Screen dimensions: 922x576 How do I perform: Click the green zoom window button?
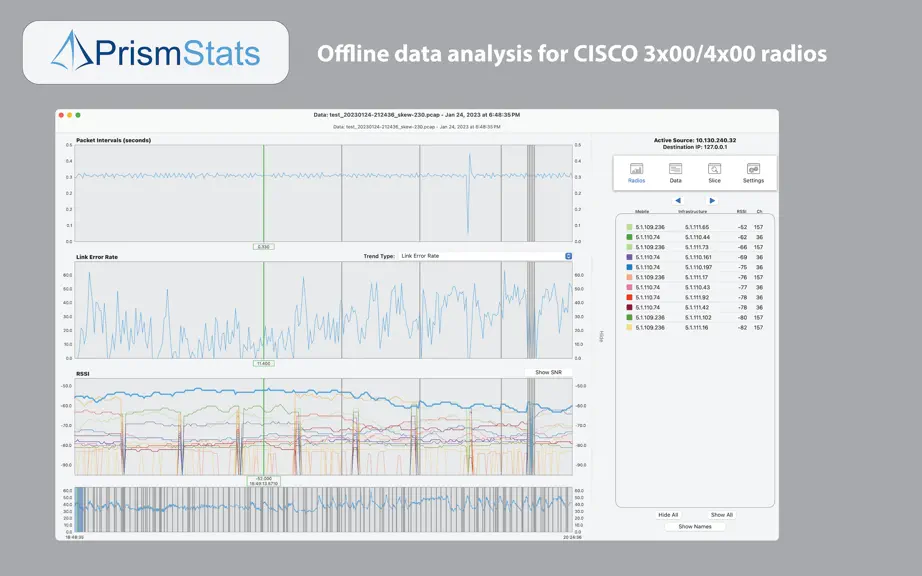click(x=78, y=115)
